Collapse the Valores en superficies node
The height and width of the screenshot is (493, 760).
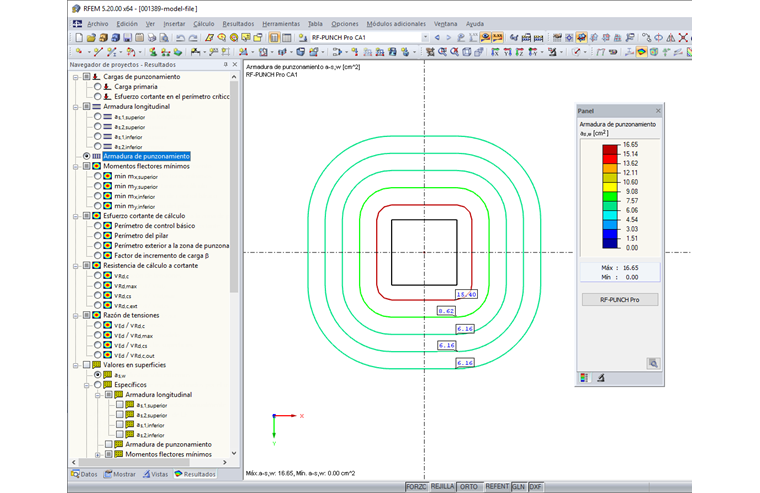click(x=76, y=365)
